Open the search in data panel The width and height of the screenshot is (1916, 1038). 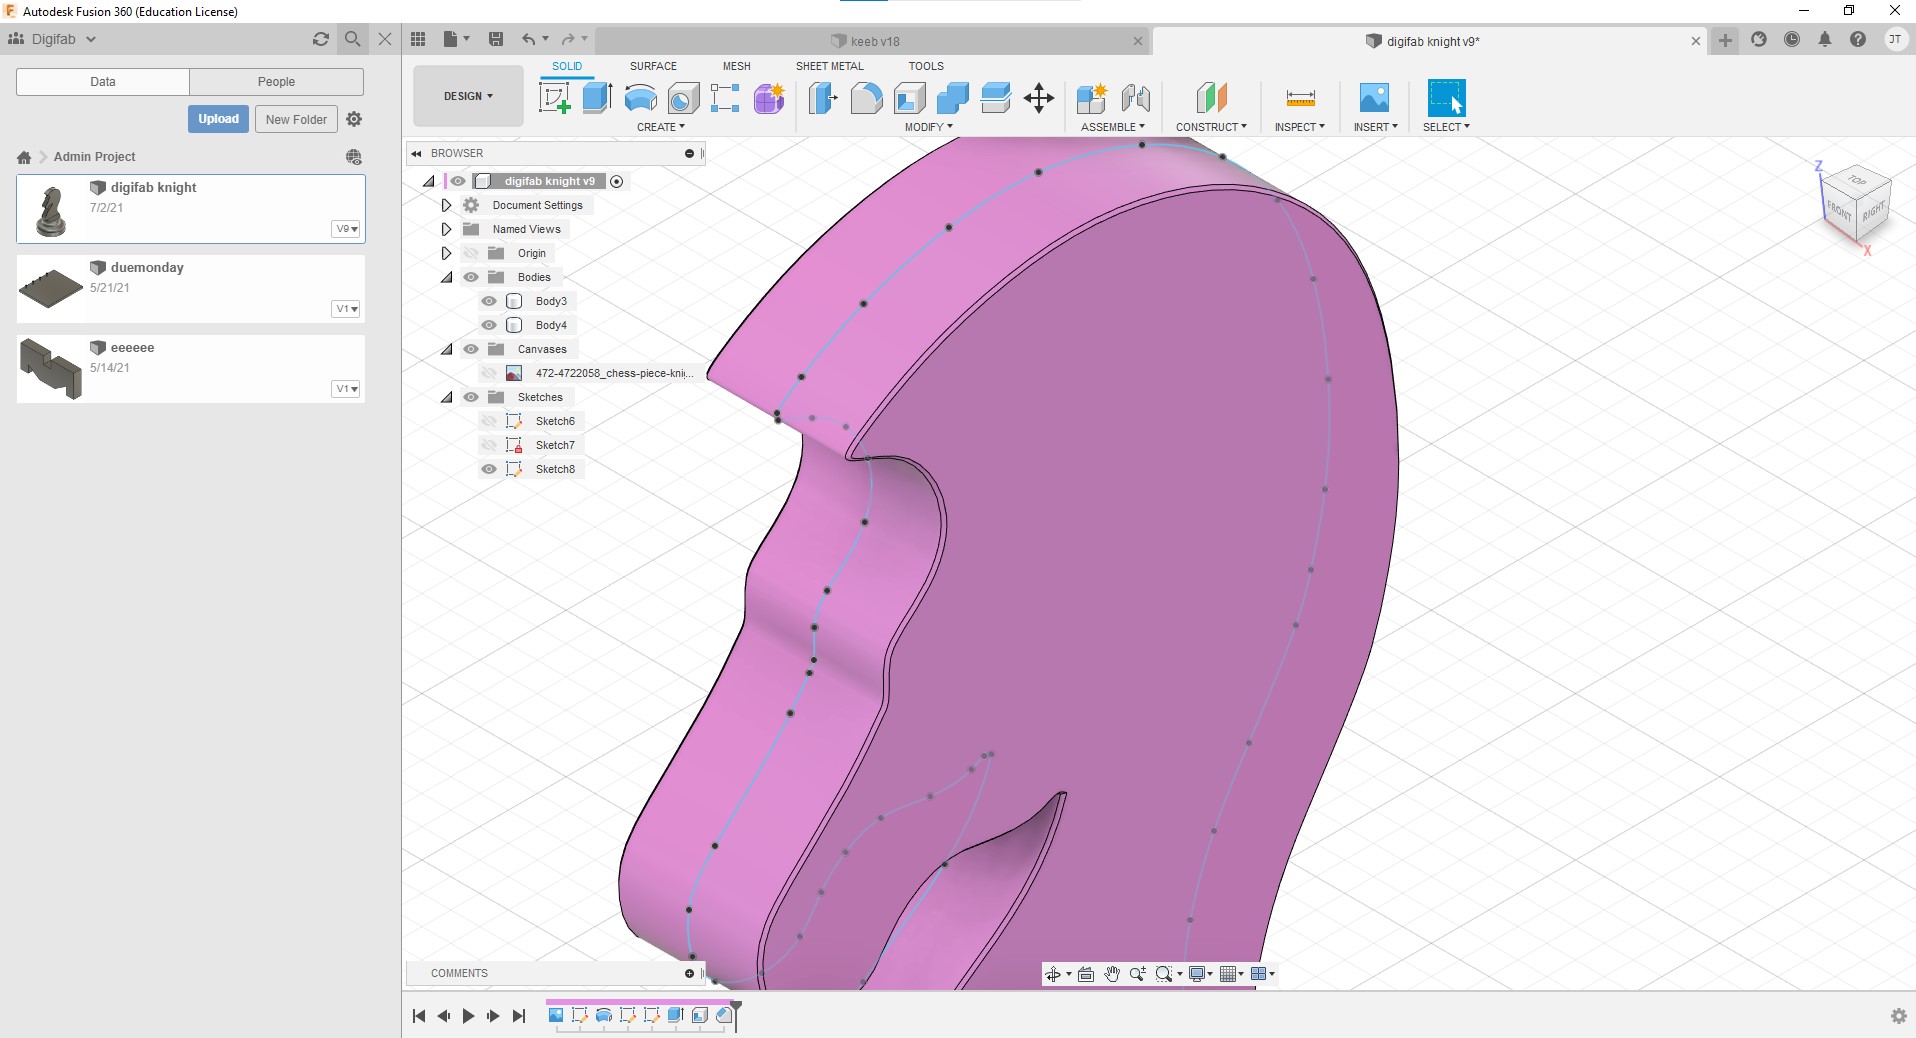click(352, 39)
